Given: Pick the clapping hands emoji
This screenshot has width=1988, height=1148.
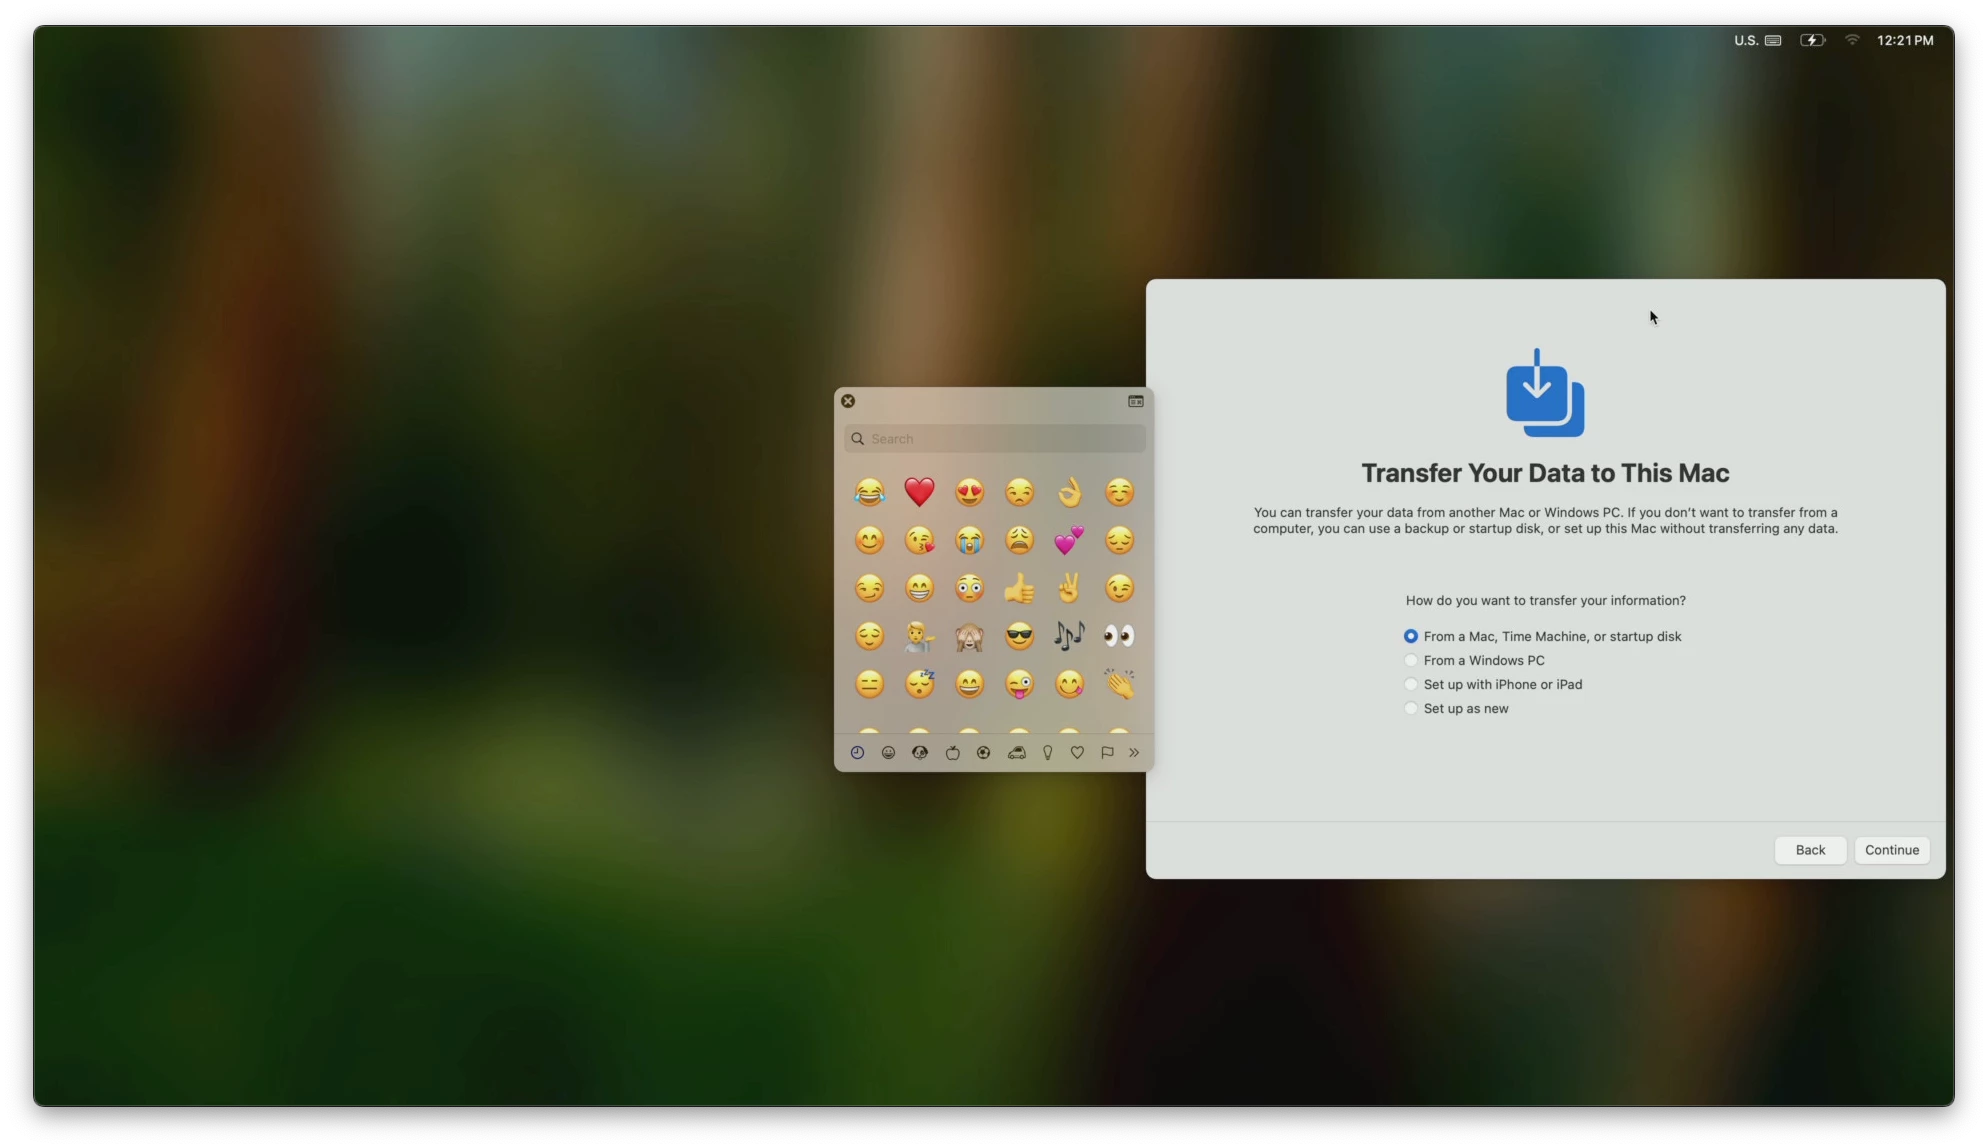Looking at the screenshot, I should coord(1119,684).
